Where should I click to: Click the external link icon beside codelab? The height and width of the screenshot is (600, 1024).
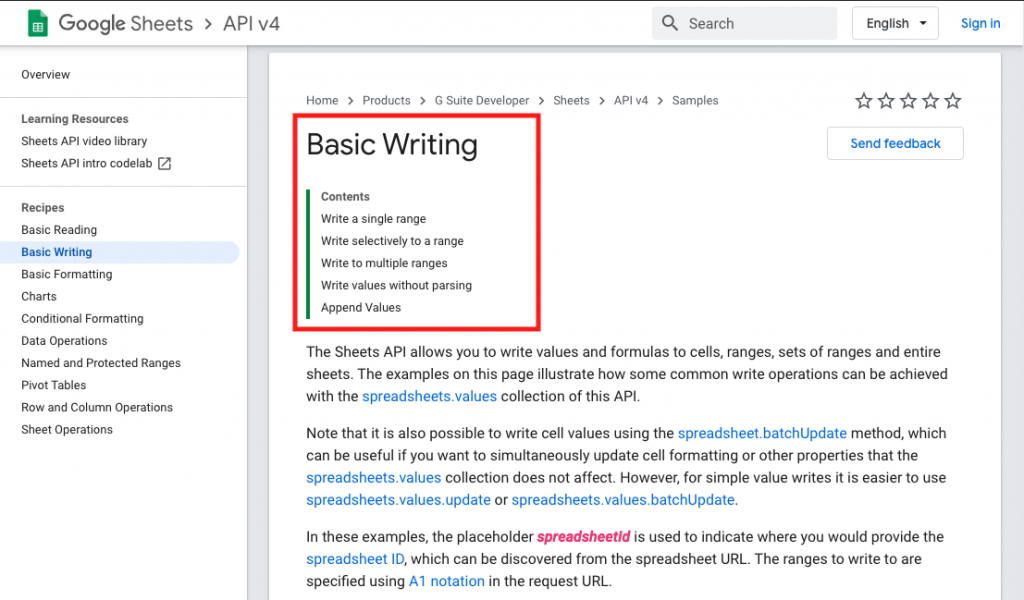(165, 163)
